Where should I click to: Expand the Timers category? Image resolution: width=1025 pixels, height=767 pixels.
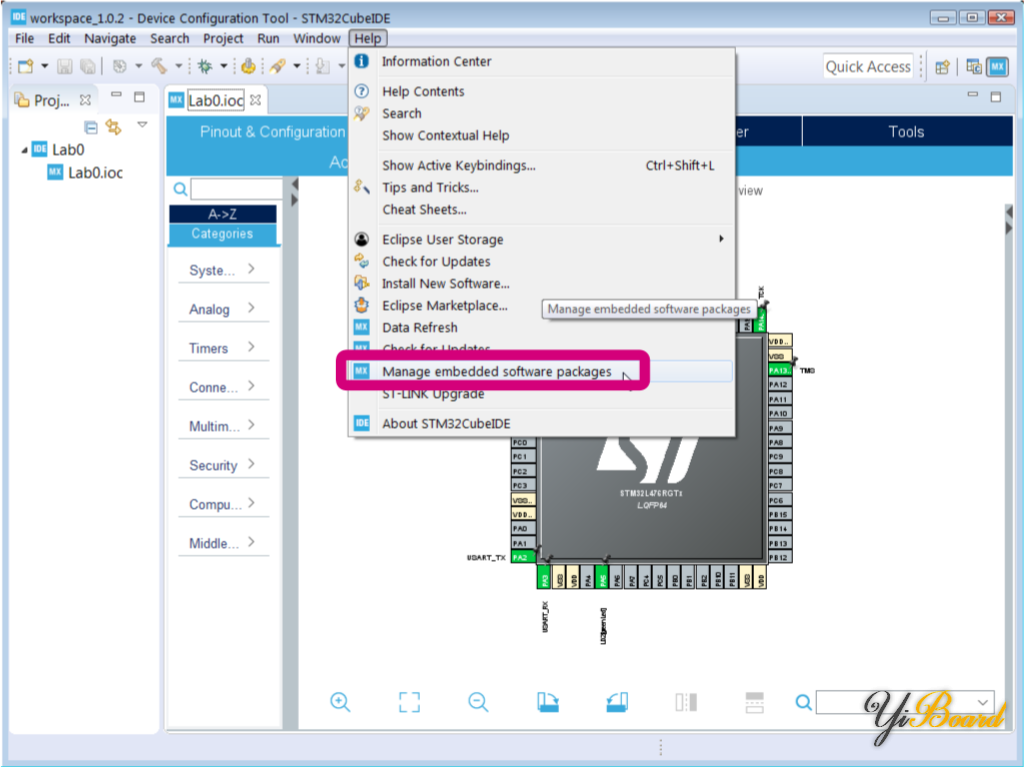click(222, 348)
